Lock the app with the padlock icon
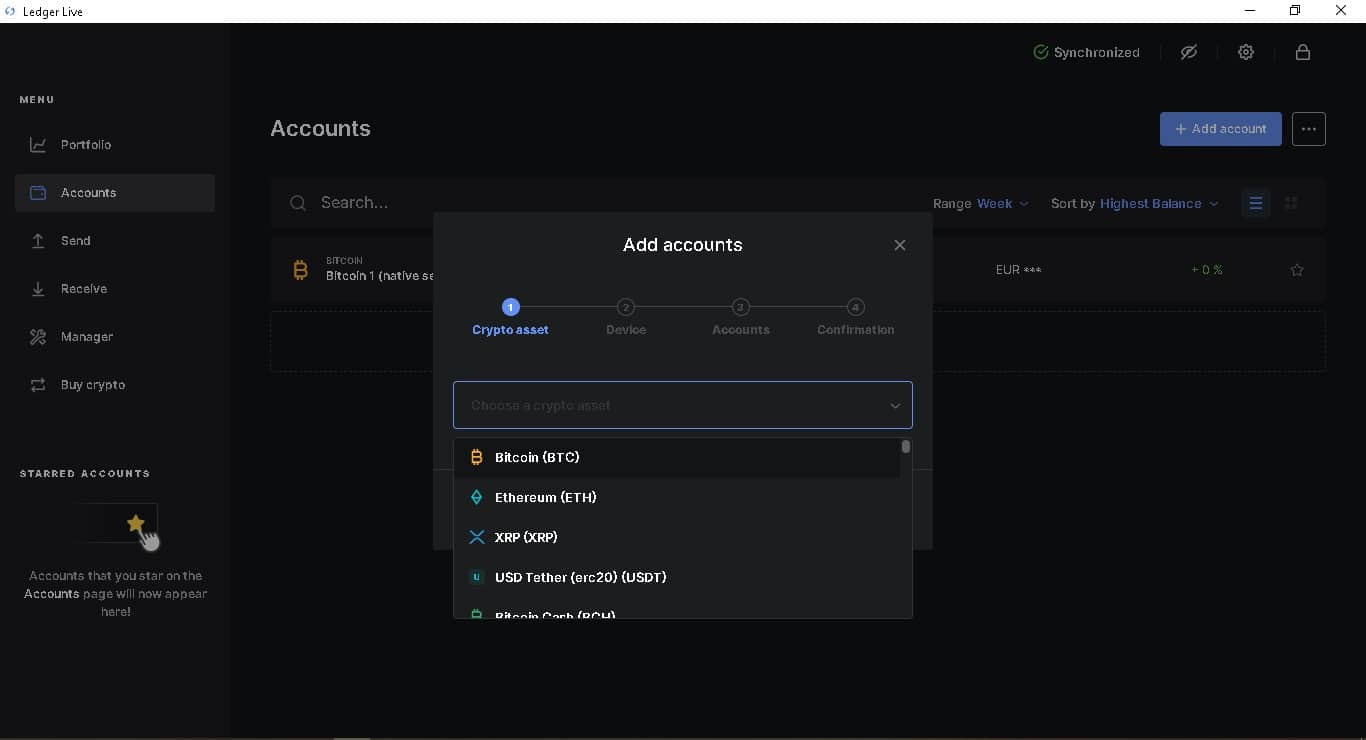This screenshot has height=740, width=1366. [1303, 52]
